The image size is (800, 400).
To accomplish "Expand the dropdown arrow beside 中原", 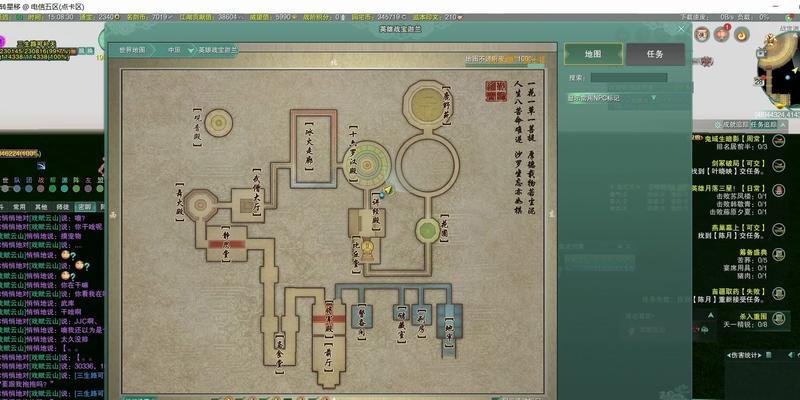I will point(191,50).
